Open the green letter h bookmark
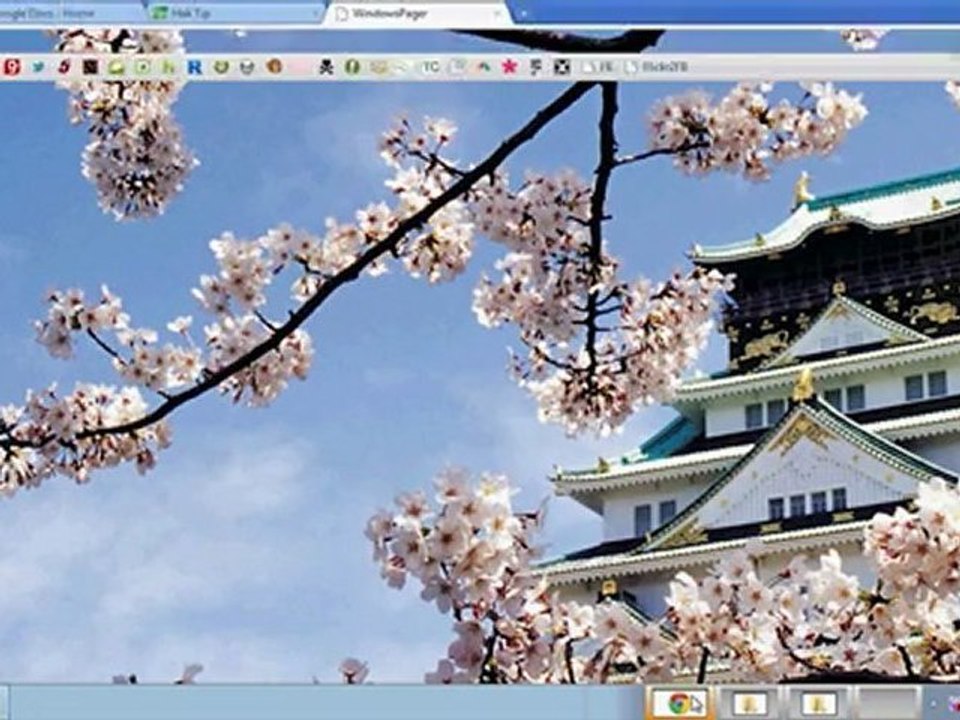This screenshot has height=720, width=960. coord(168,66)
